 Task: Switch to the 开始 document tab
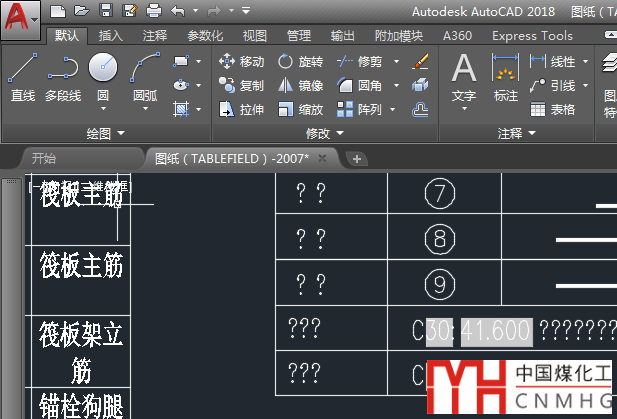point(44,158)
